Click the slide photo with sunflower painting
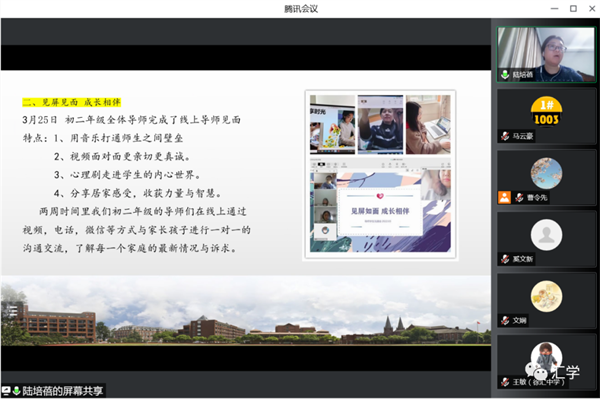The image size is (600, 399). [333, 124]
